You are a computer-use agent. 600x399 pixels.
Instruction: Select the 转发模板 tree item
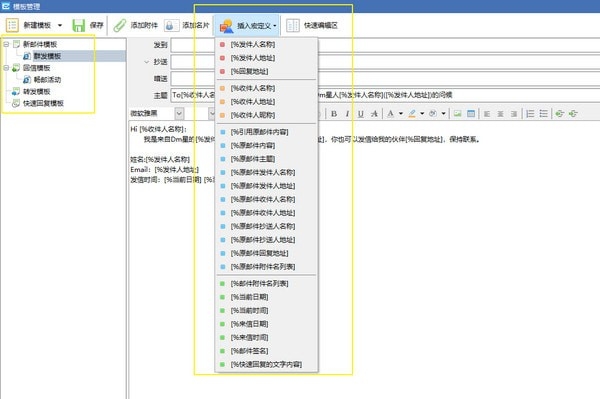click(x=36, y=92)
